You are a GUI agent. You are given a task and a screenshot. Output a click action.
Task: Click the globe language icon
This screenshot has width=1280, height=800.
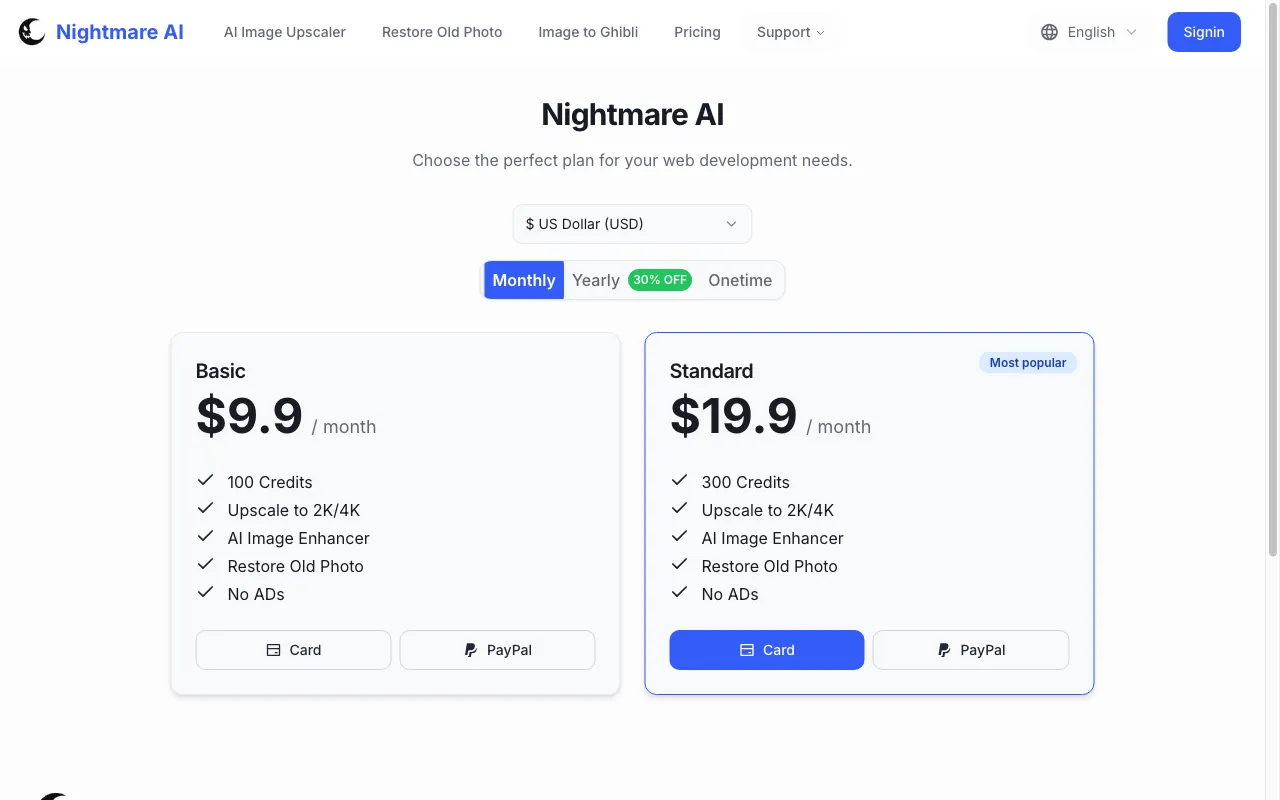coord(1049,32)
